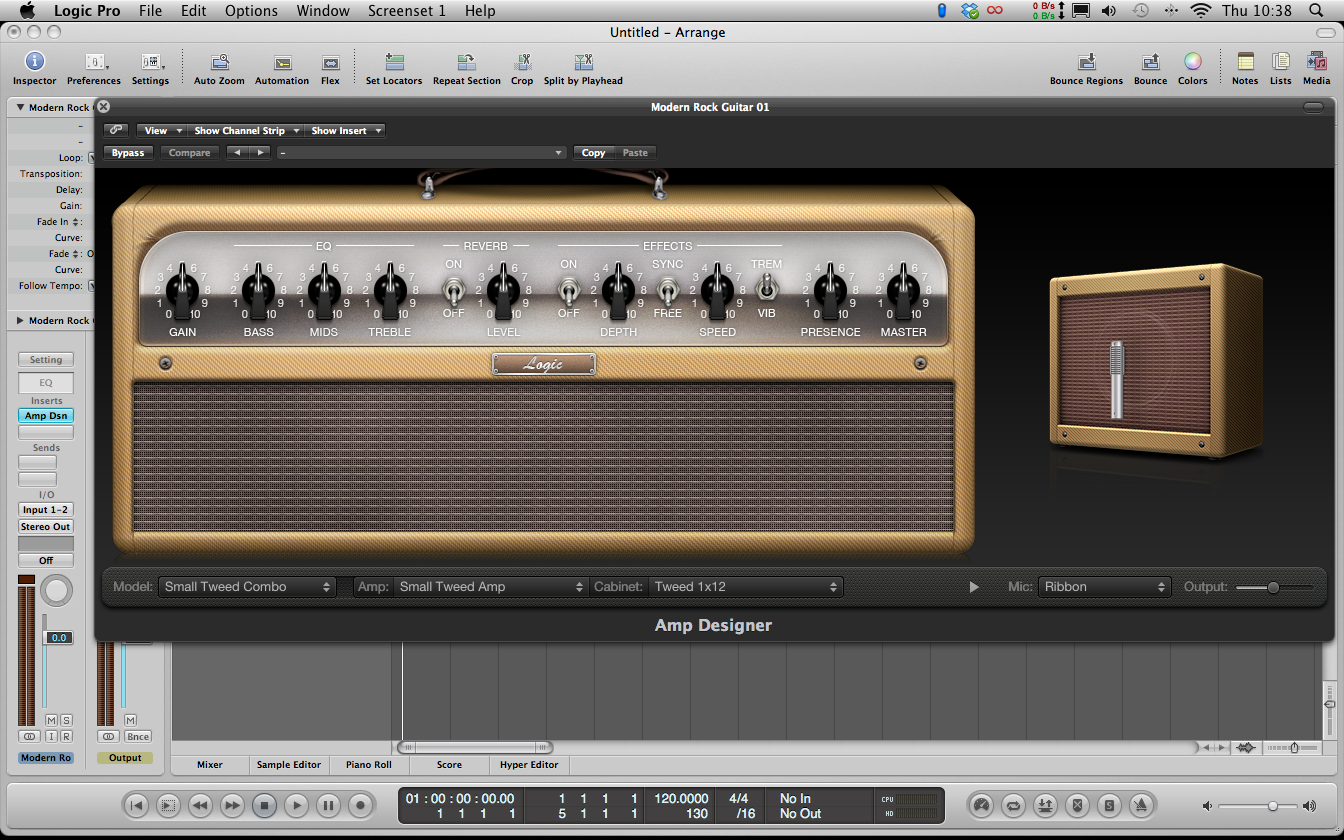Open the Inspector from the toolbar
Screen dimensions: 1344x840
coord(34,63)
